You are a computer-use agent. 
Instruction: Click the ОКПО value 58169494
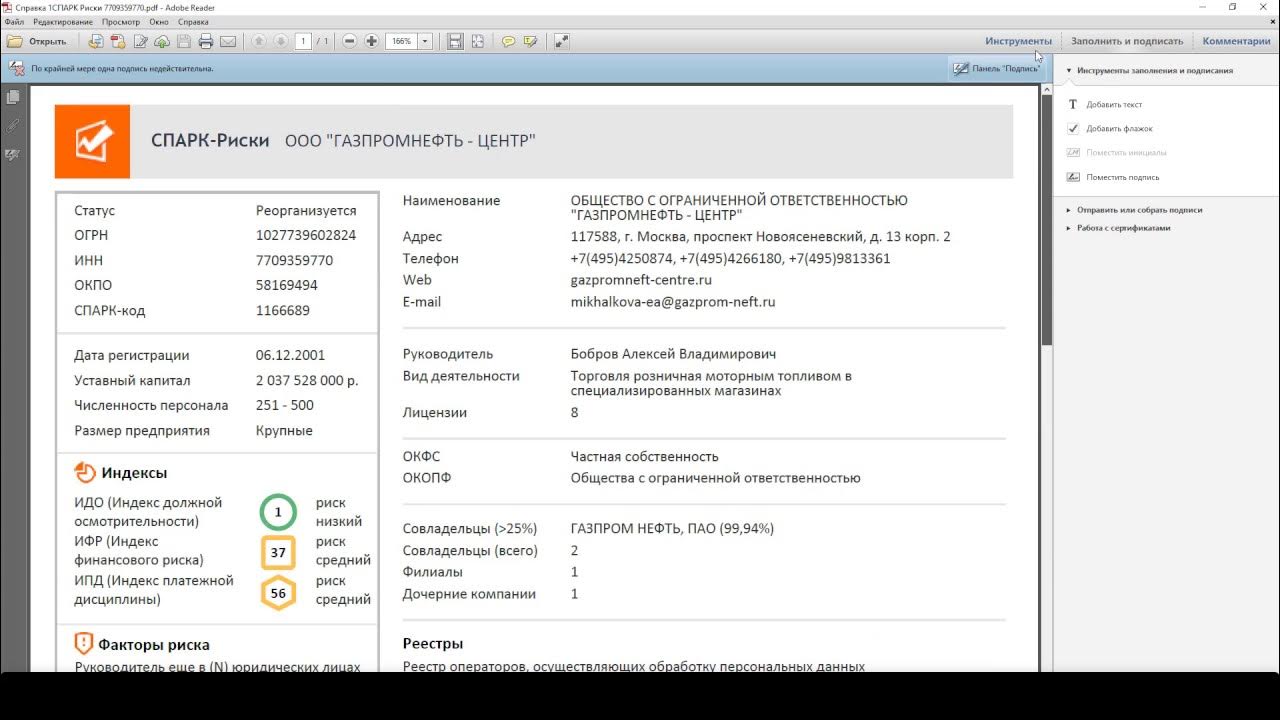[x=286, y=285]
